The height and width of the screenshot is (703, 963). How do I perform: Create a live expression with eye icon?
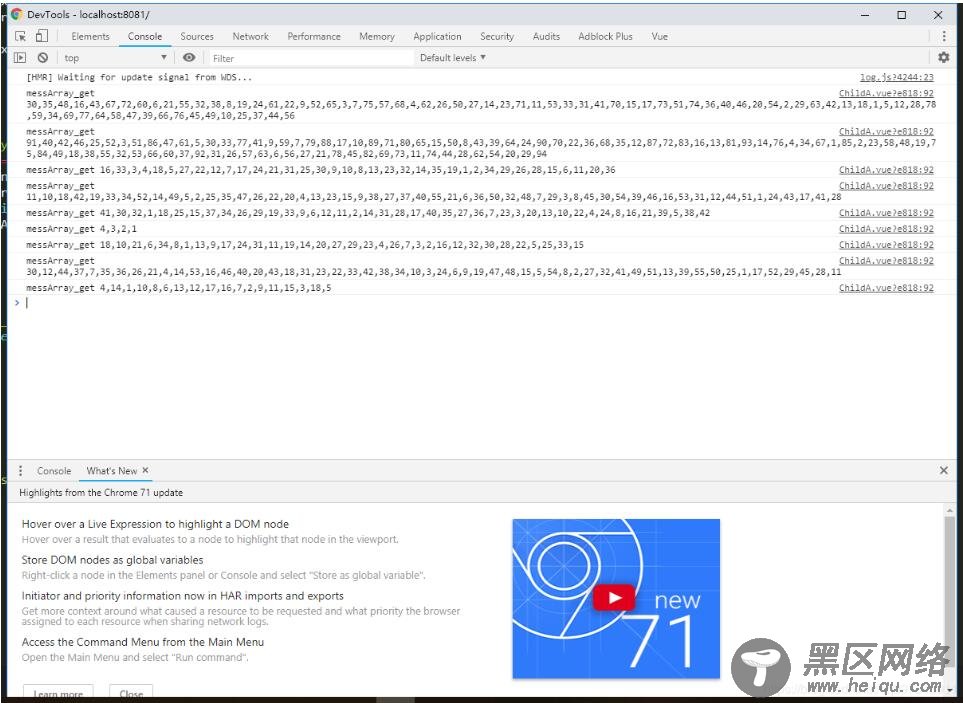pos(189,58)
